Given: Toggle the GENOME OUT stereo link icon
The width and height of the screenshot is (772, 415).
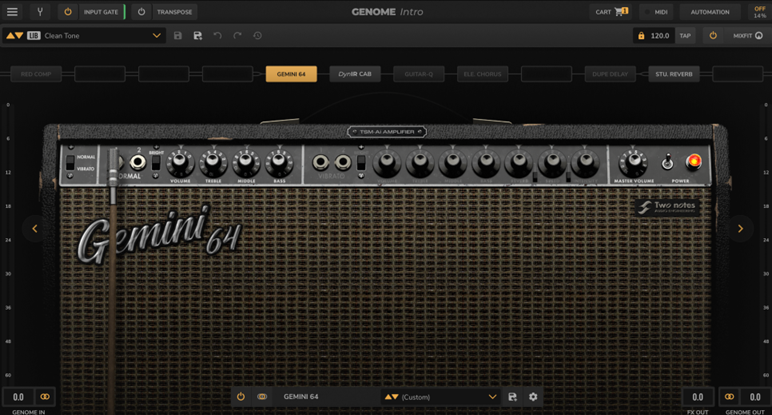Looking at the screenshot, I should point(729,397).
